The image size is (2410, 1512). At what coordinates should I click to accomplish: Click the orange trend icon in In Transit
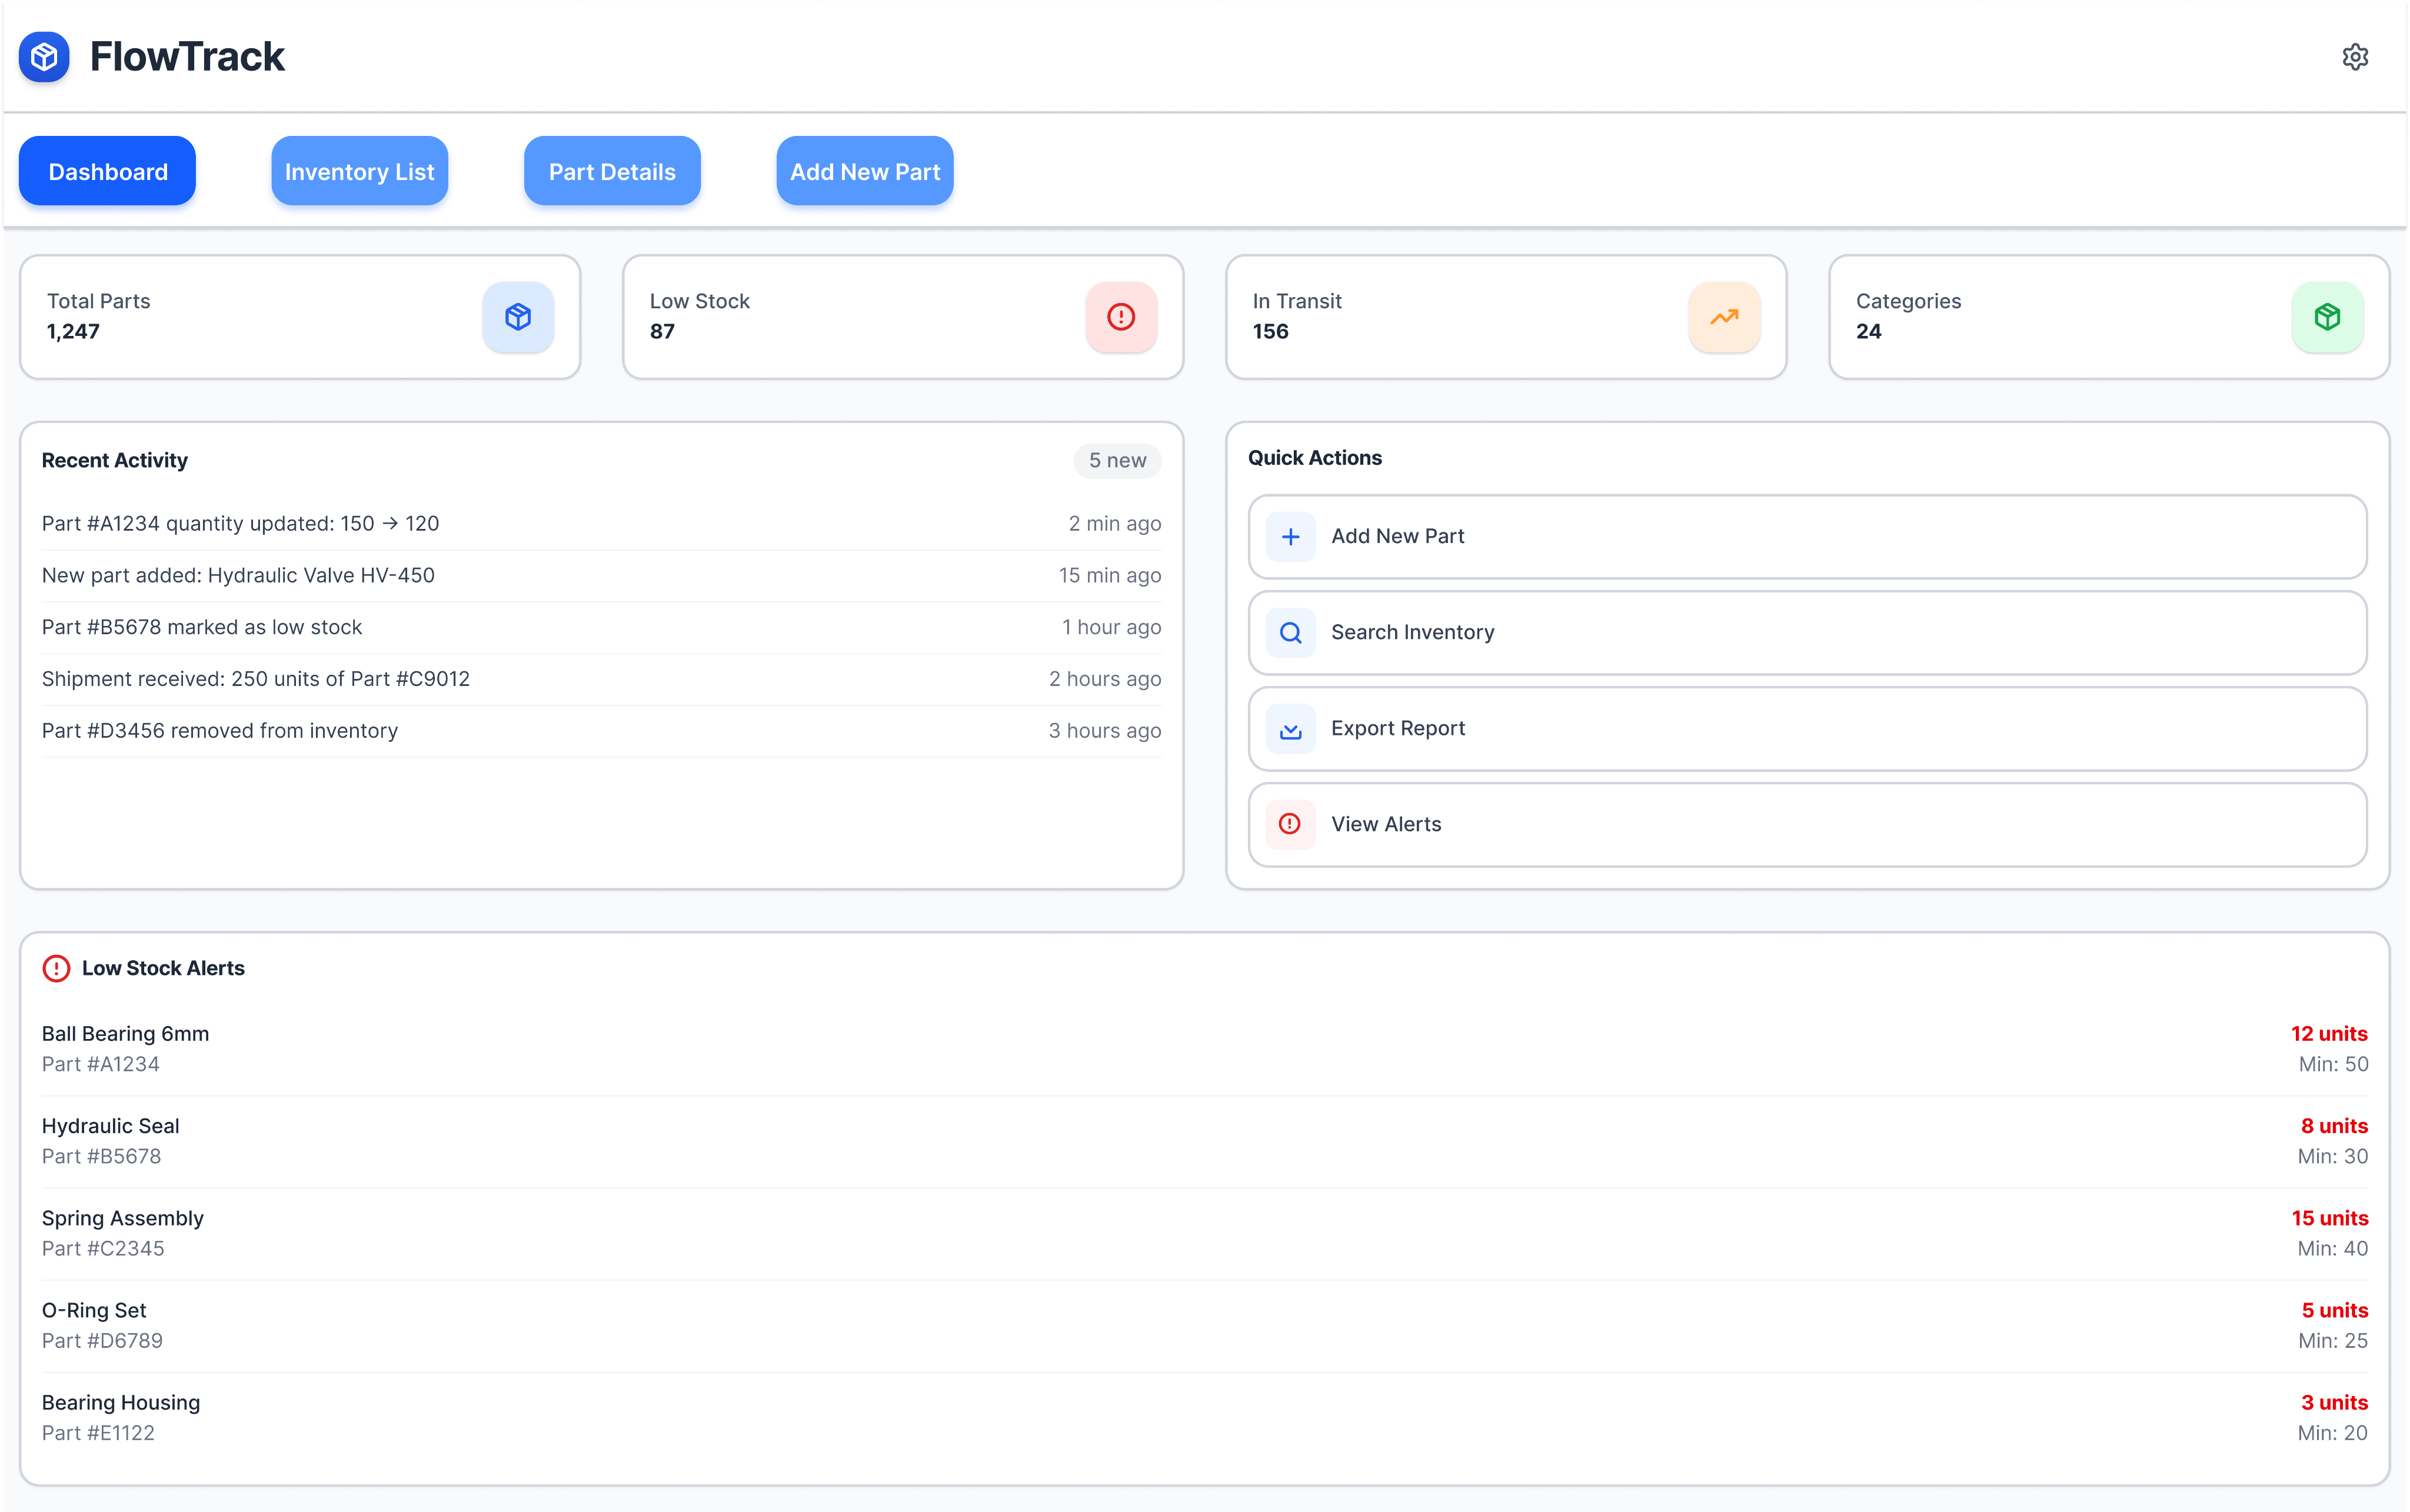click(x=1724, y=317)
